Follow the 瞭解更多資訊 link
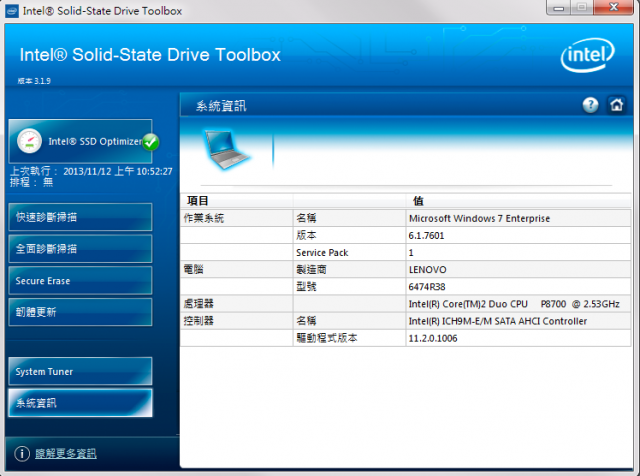The image size is (640, 476). (x=66, y=453)
